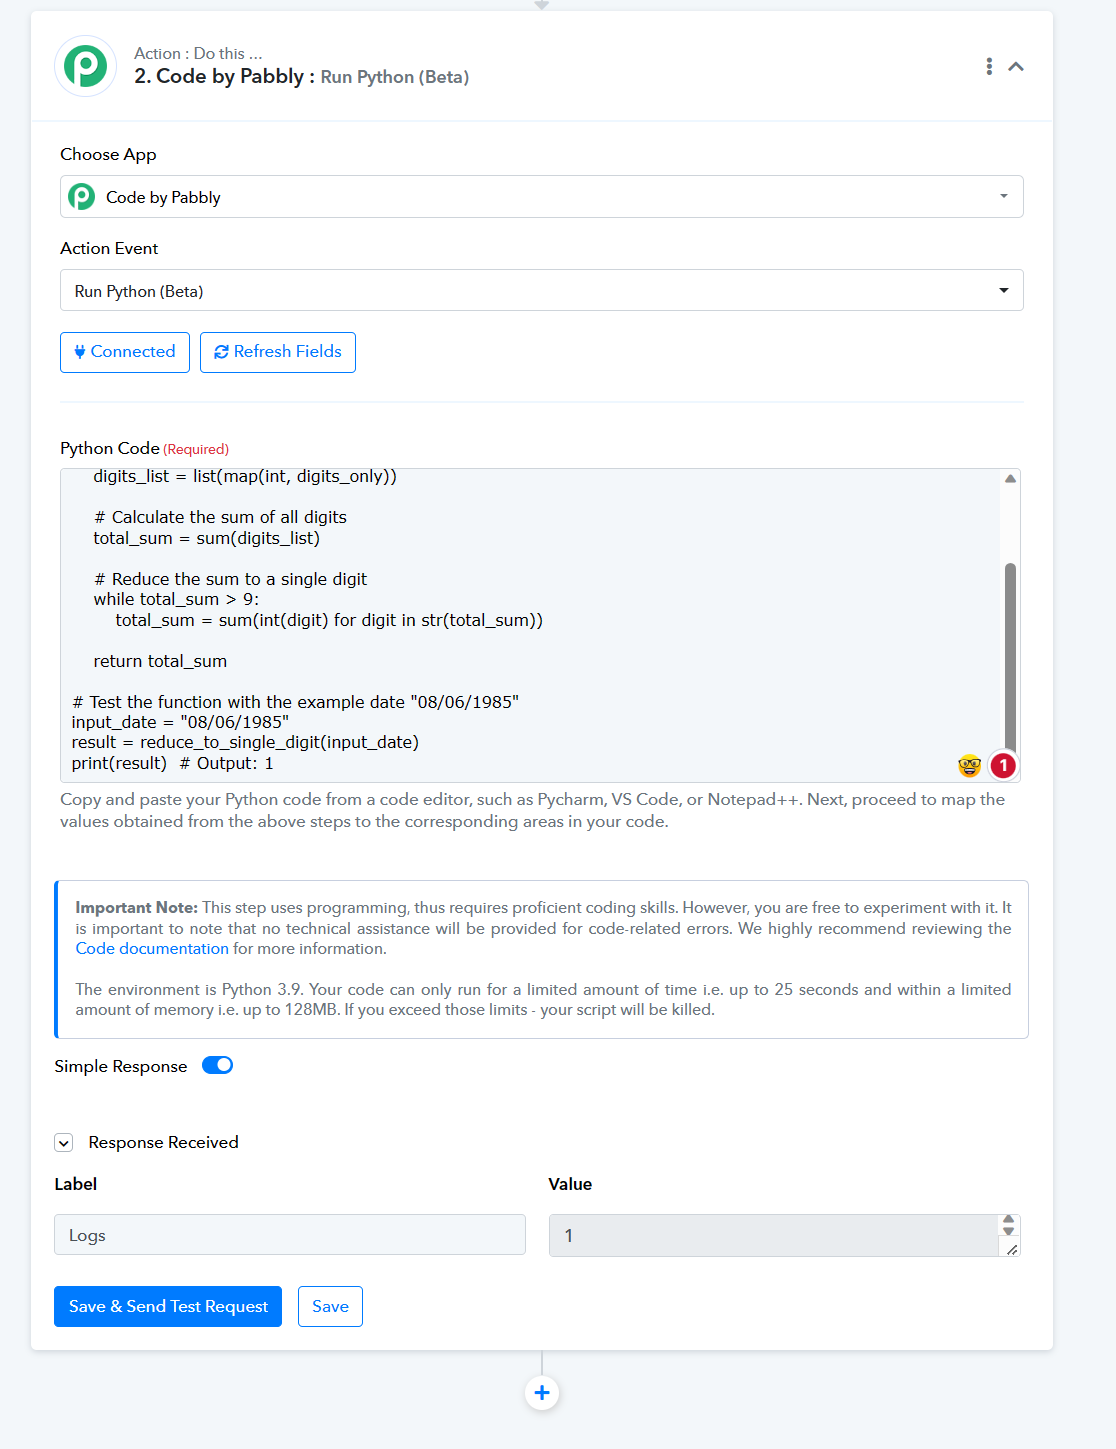Click the Pabbly logo in step header

[x=85, y=66]
